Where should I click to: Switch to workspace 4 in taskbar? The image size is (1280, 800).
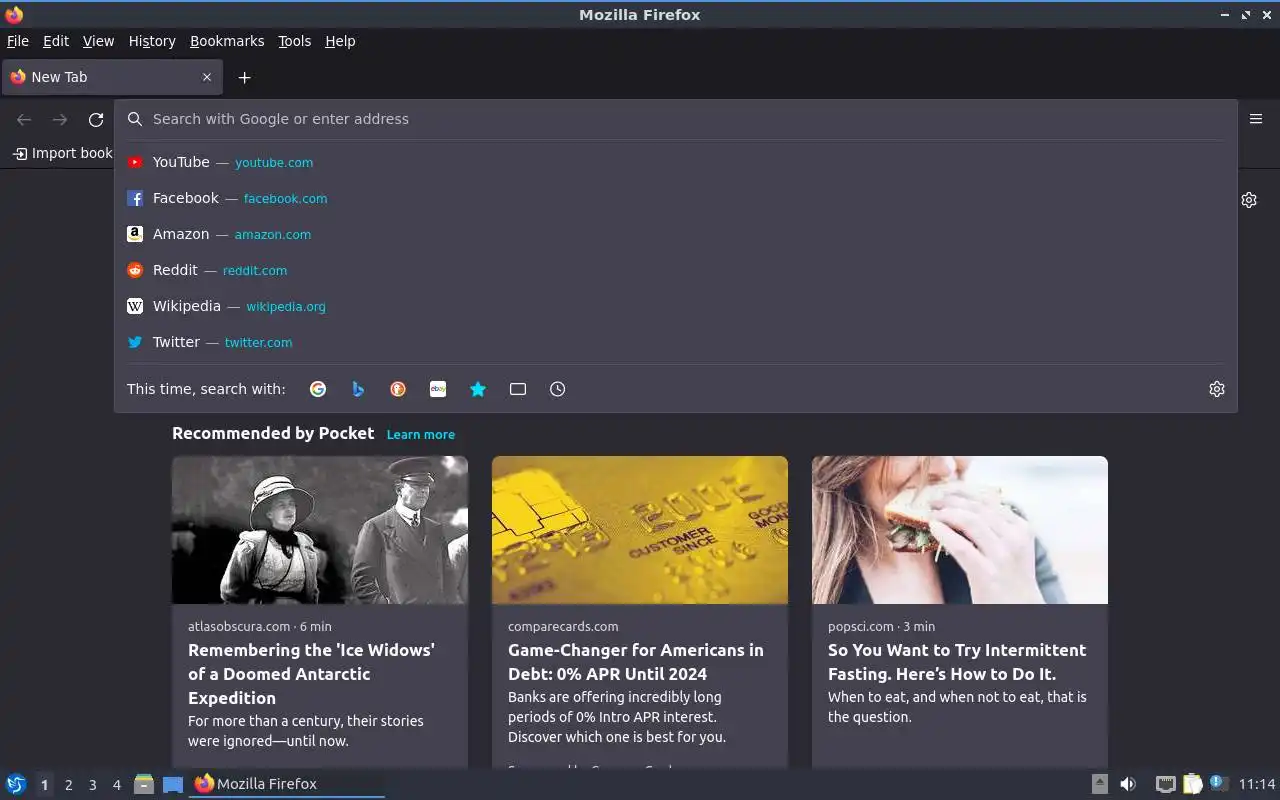(116, 785)
